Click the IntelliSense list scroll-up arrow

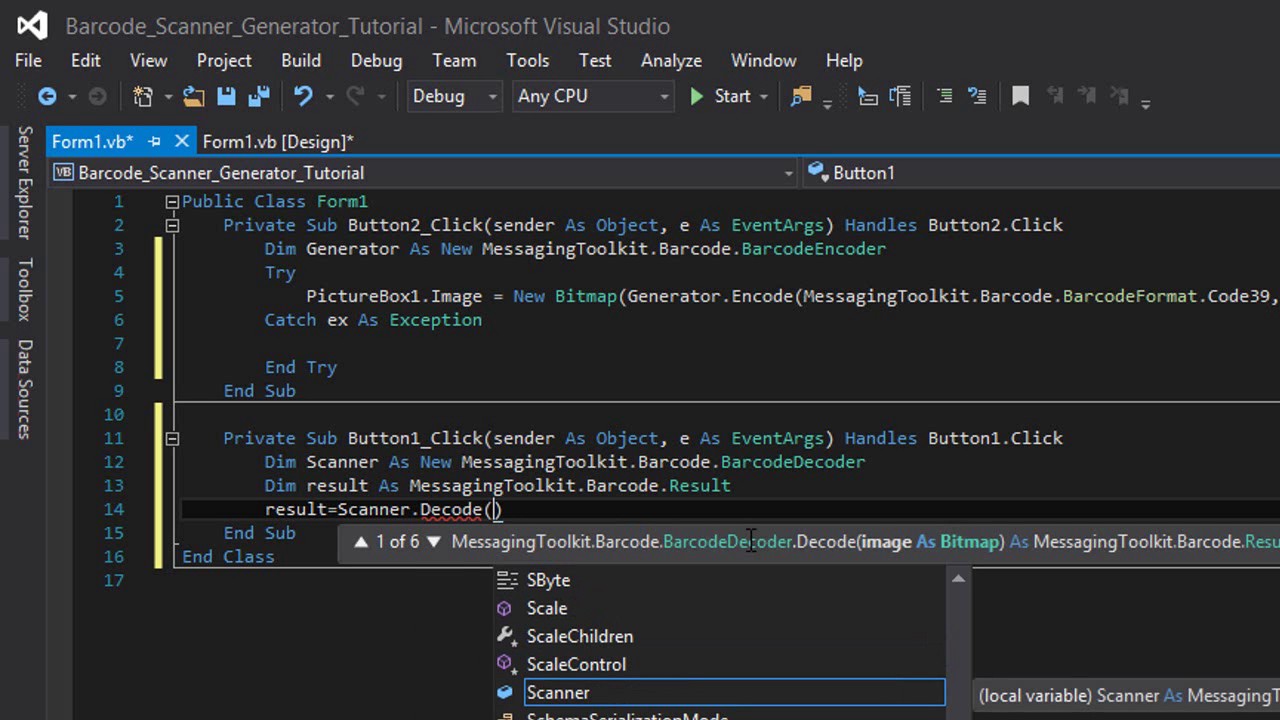(x=958, y=579)
